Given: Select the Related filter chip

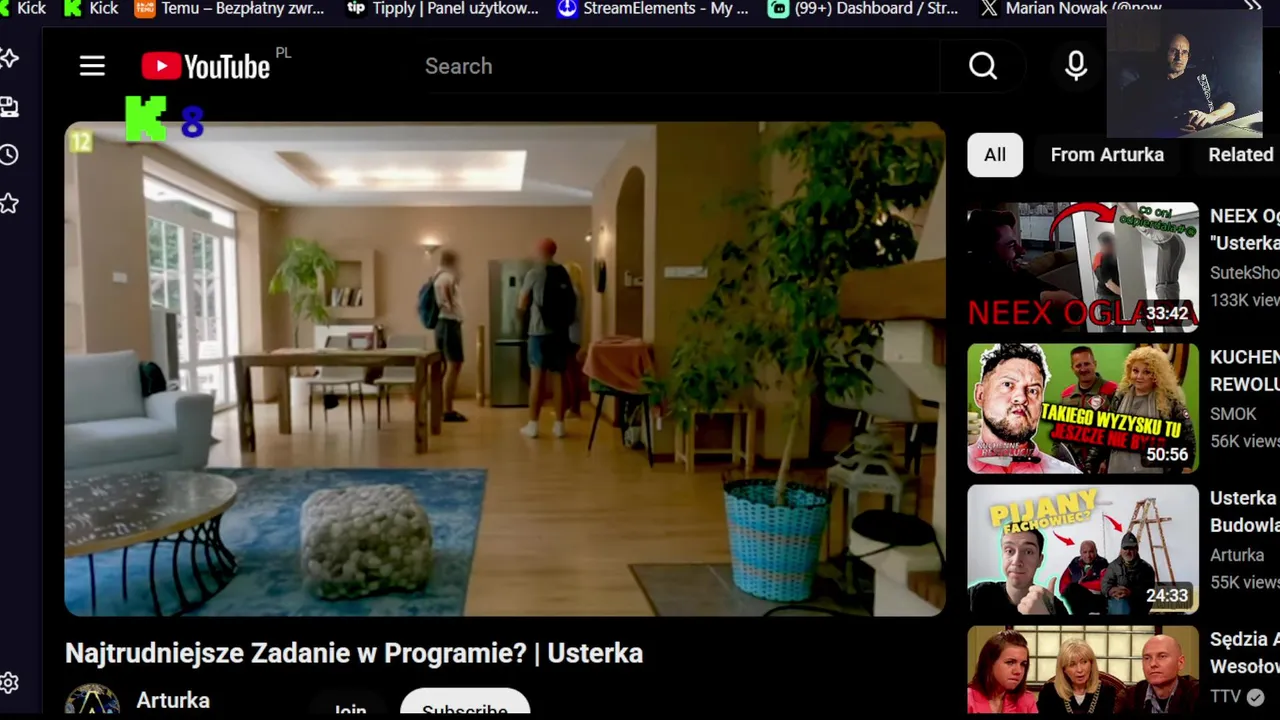Looking at the screenshot, I should (x=1240, y=155).
